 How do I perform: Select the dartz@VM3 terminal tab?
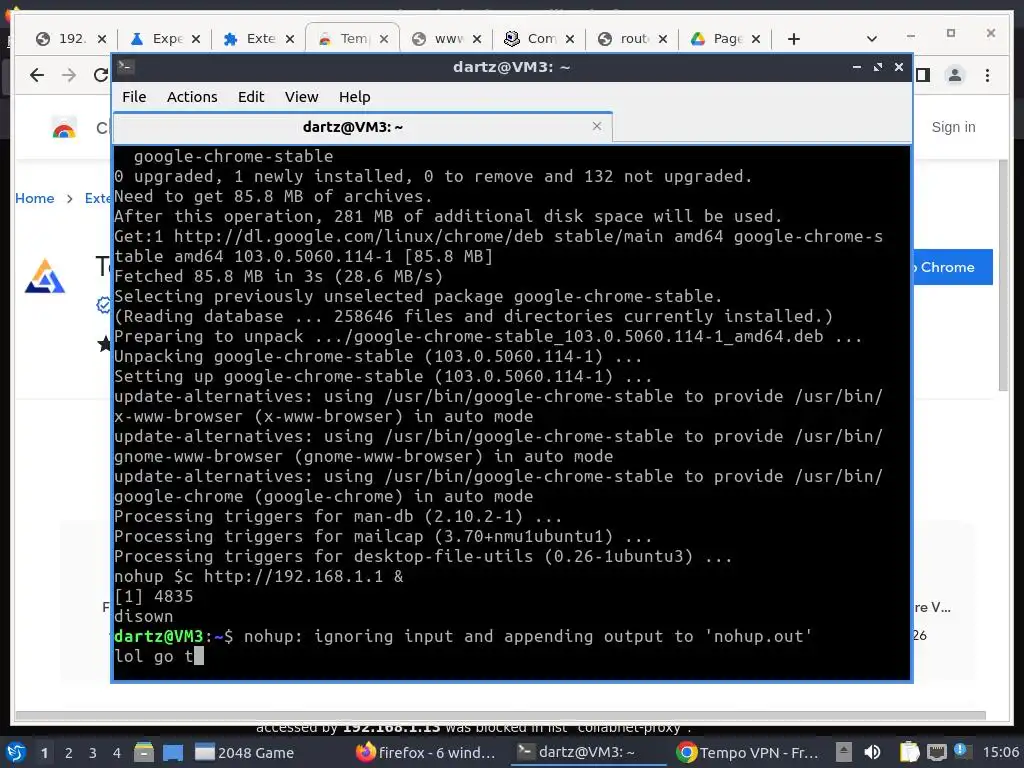tap(353, 127)
